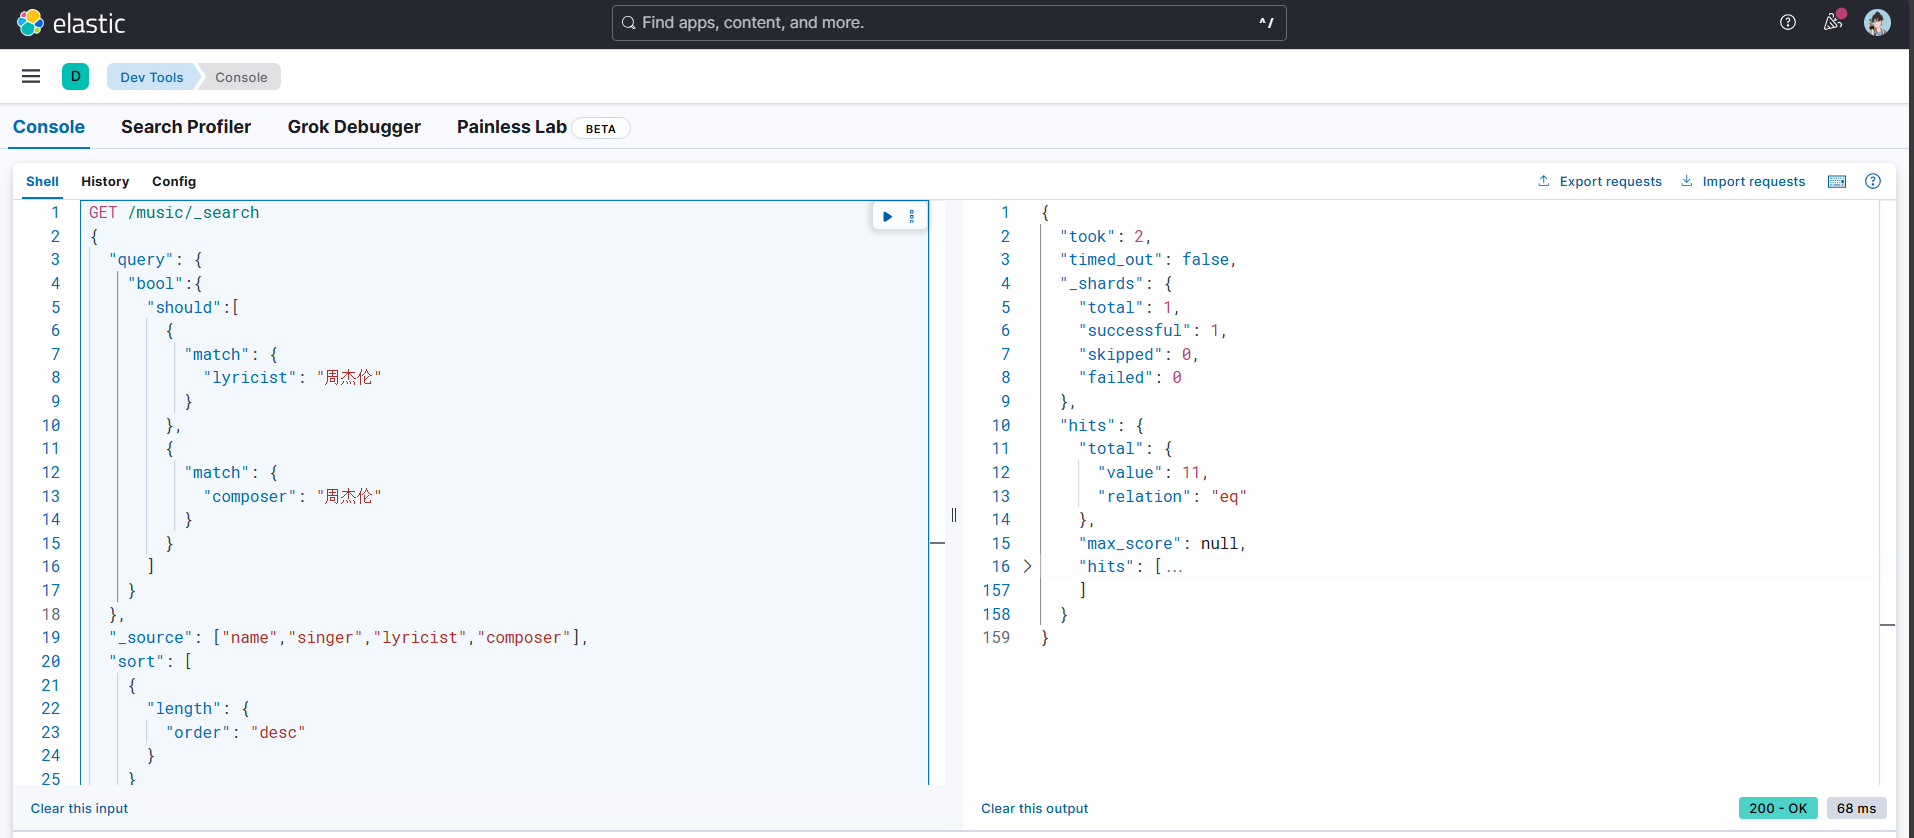Select the History tab

pyautogui.click(x=105, y=181)
